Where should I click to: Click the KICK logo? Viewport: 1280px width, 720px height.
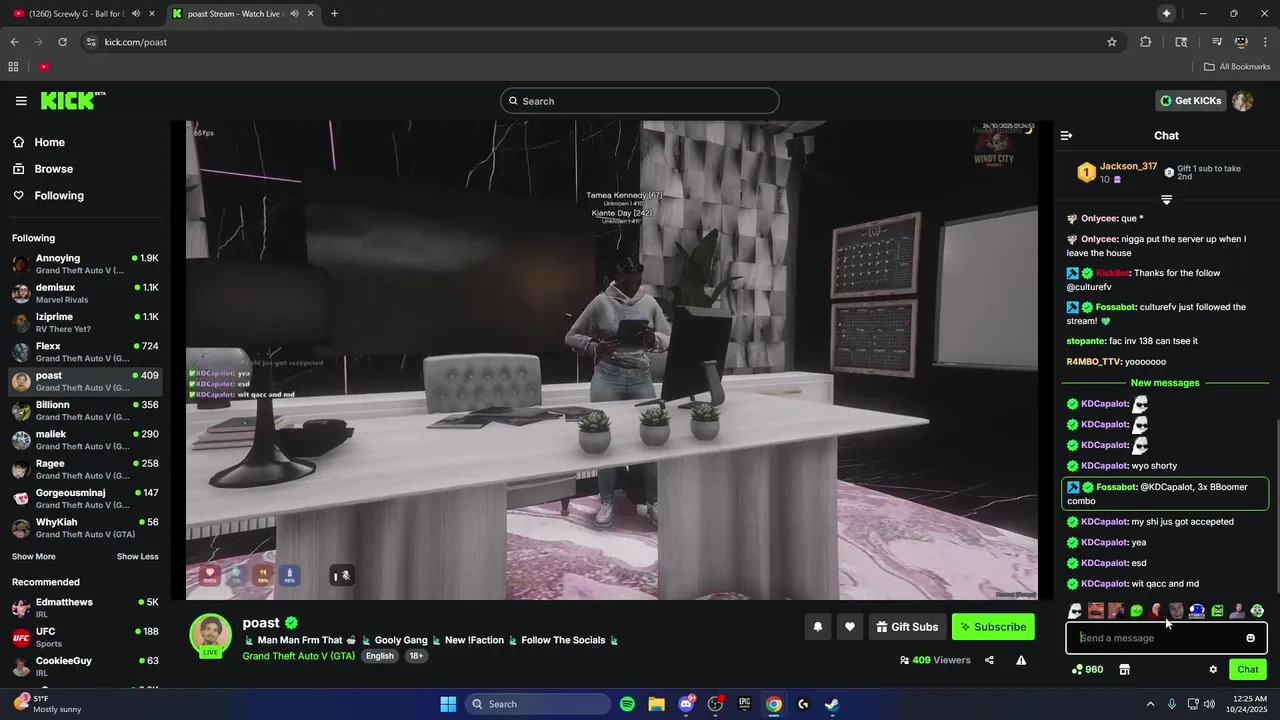(x=72, y=100)
